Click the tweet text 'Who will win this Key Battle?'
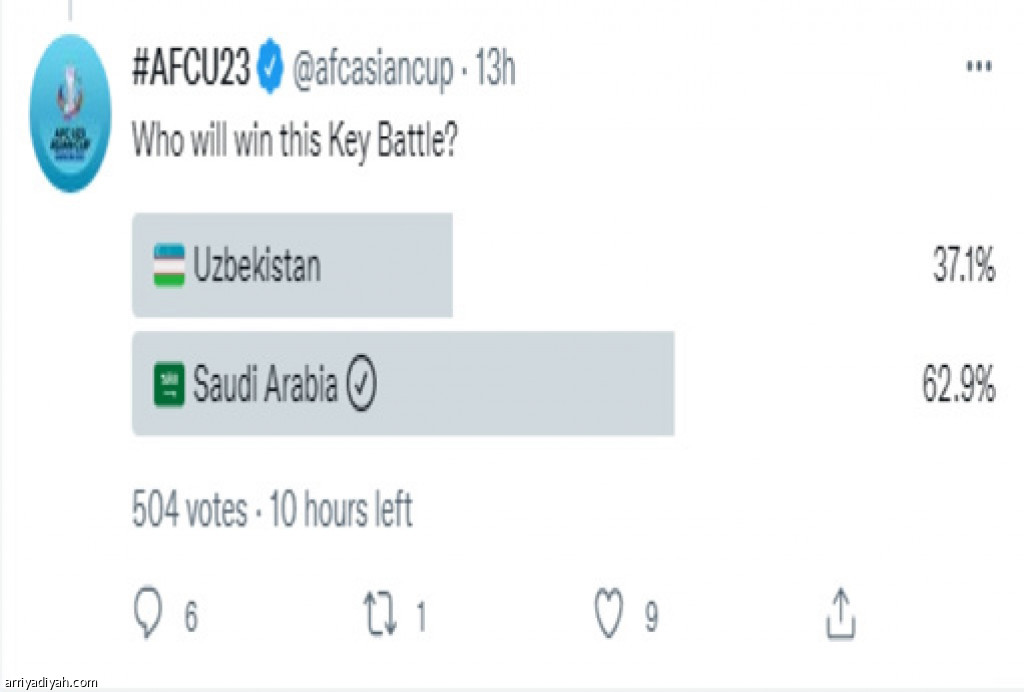 (295, 141)
